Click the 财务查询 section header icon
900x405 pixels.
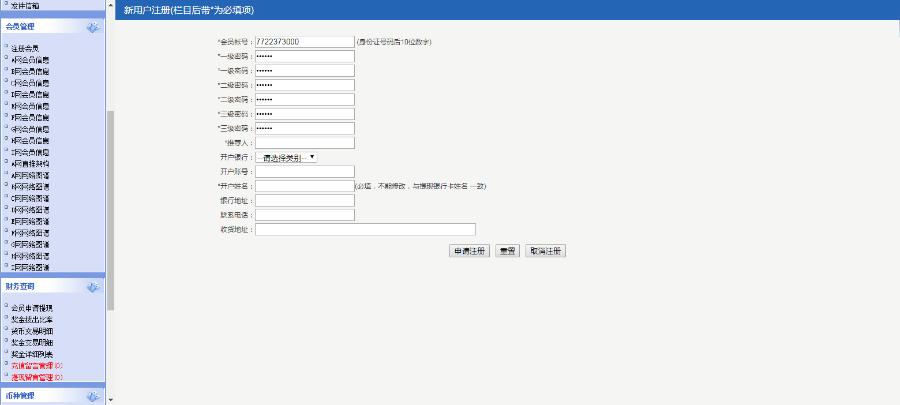point(93,286)
